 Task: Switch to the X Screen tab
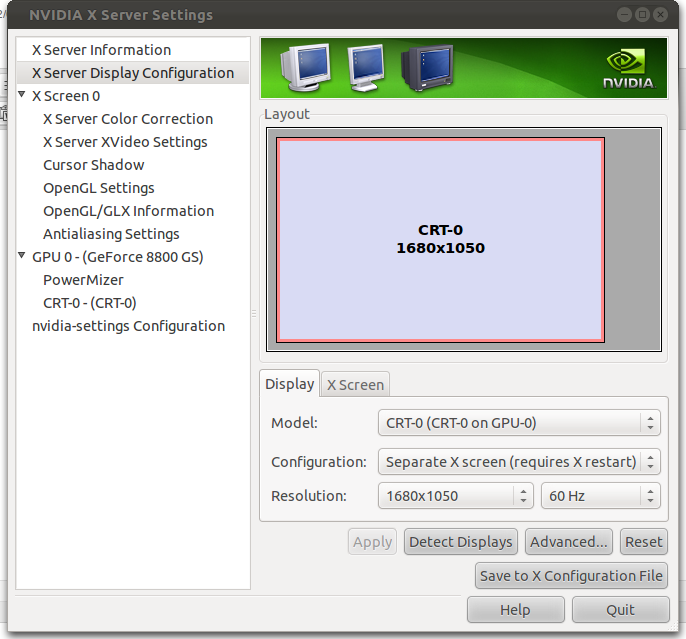tap(355, 385)
